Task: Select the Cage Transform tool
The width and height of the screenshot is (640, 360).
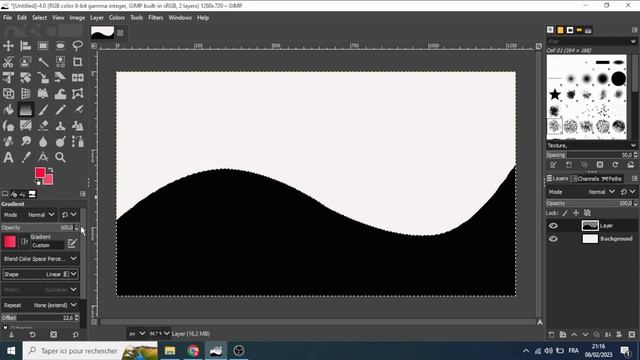Action: (x=78, y=93)
